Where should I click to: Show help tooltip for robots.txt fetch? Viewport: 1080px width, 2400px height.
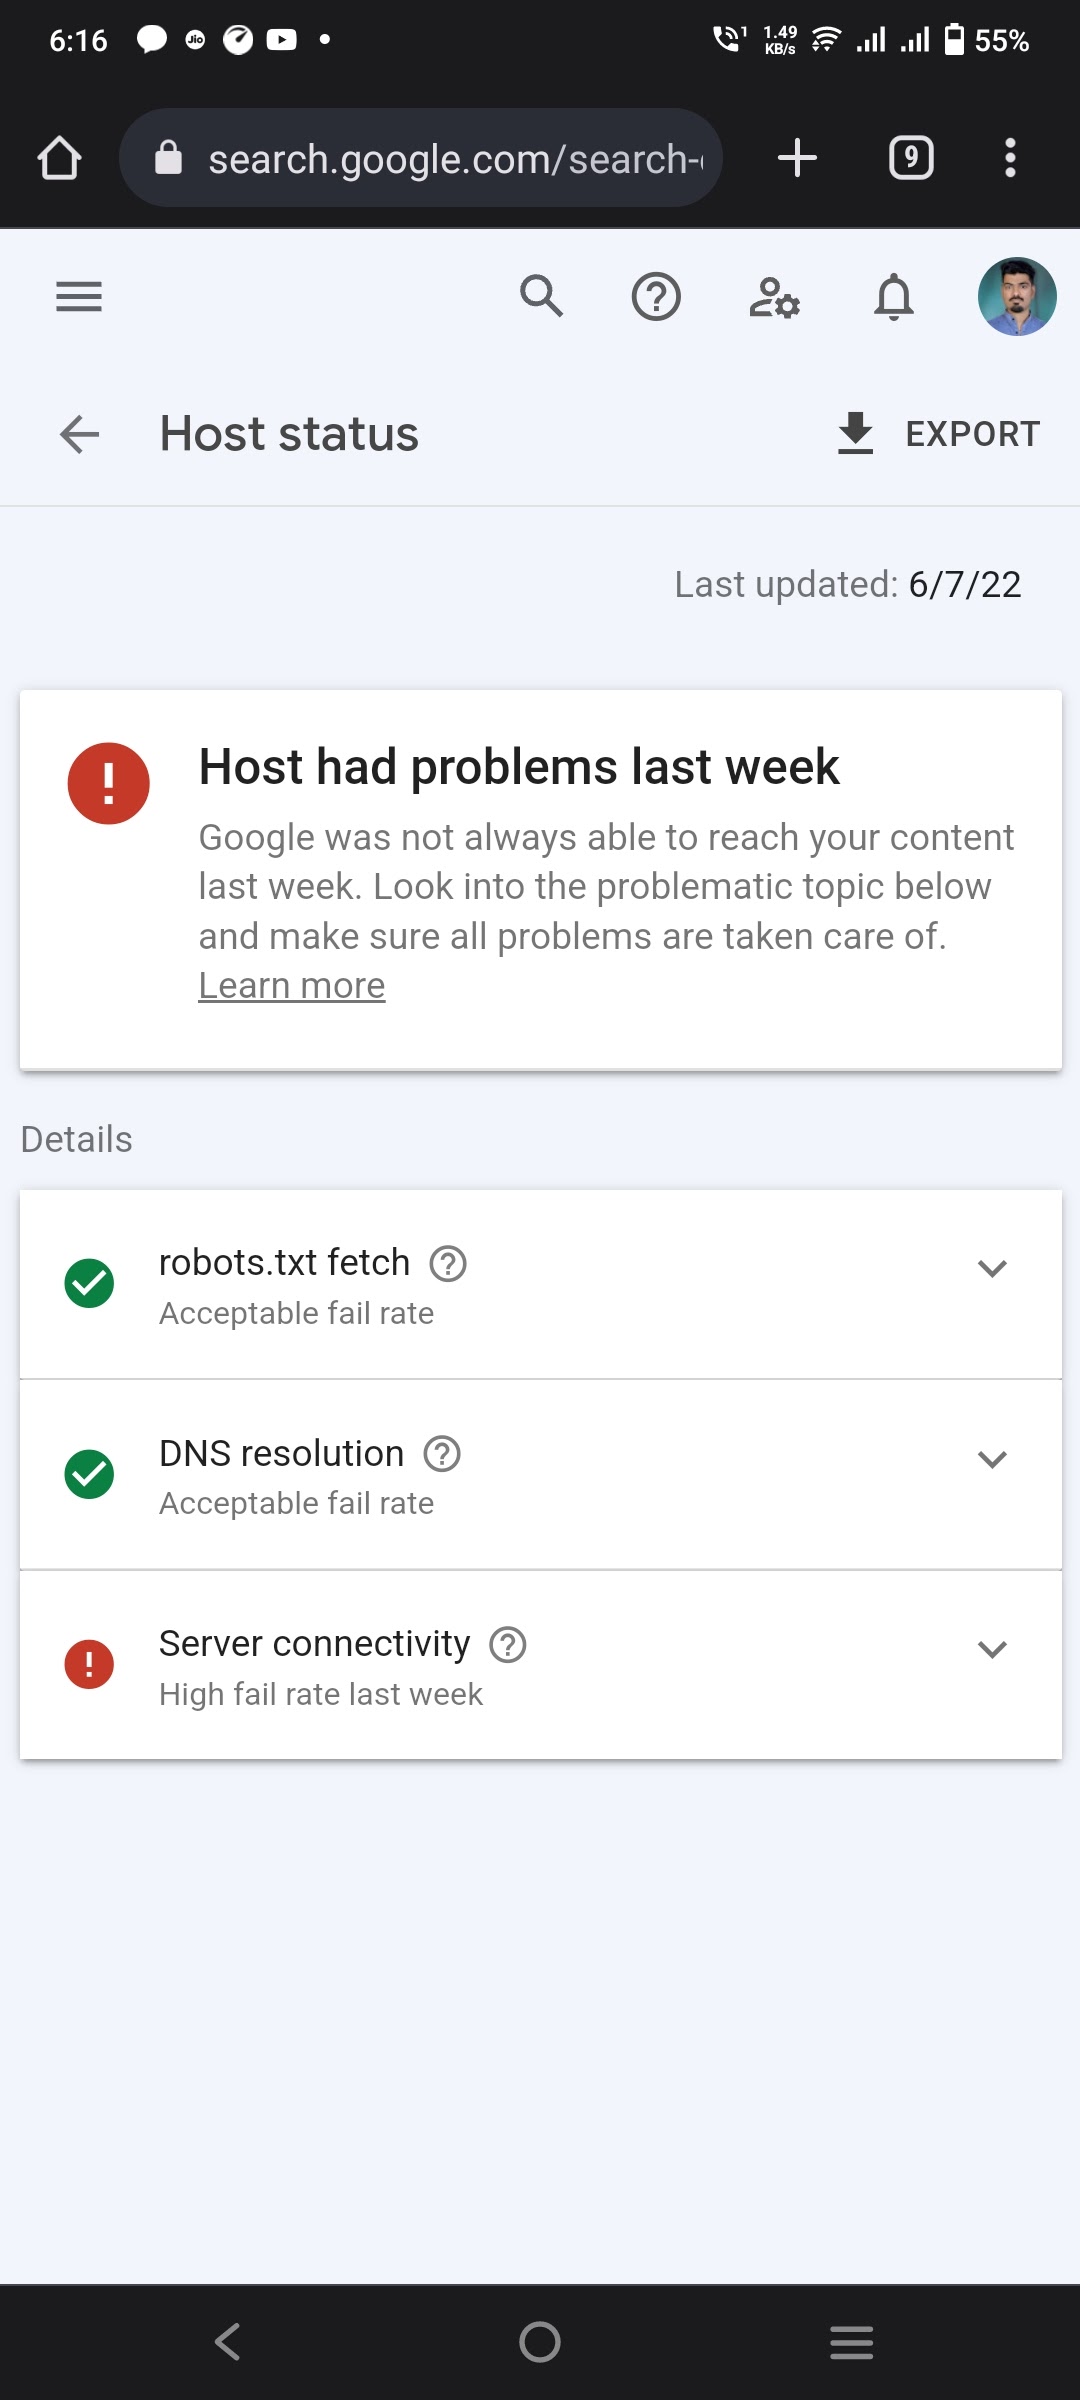[448, 1264]
